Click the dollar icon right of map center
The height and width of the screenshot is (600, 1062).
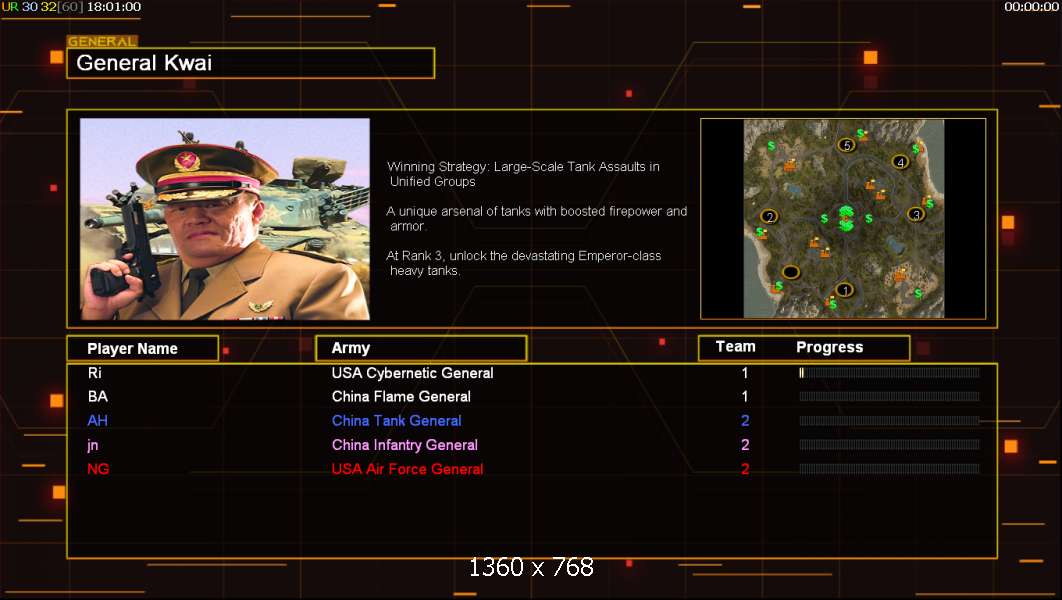pyautogui.click(x=869, y=218)
